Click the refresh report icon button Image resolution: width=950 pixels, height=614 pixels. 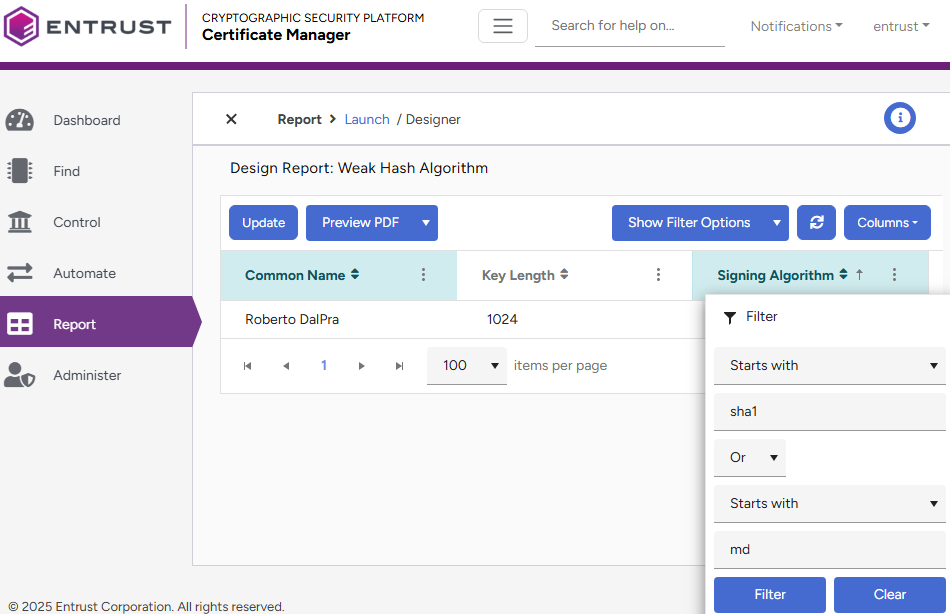[816, 223]
